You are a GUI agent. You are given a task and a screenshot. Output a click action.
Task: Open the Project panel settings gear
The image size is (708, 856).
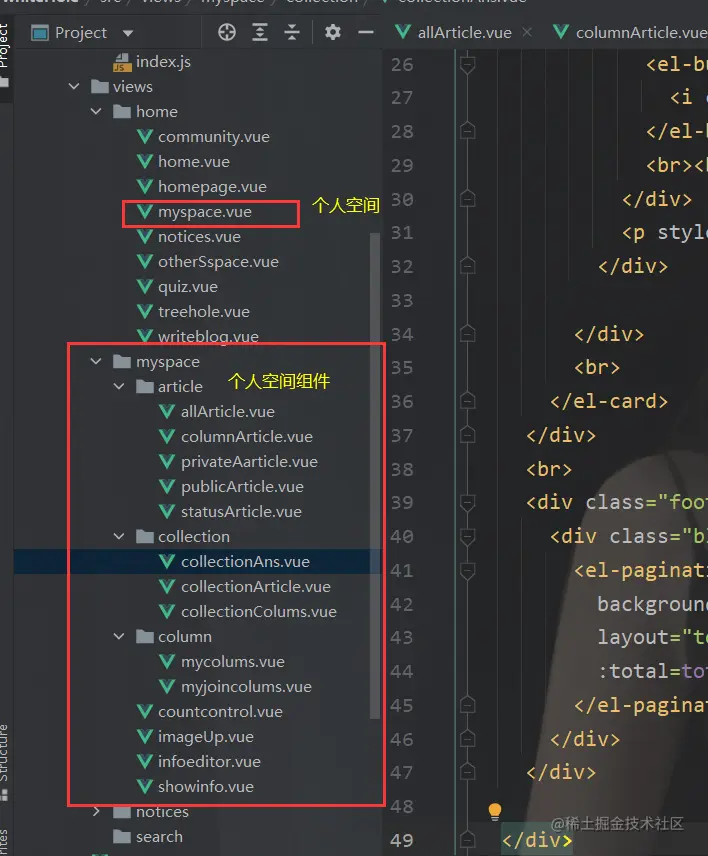[332, 33]
